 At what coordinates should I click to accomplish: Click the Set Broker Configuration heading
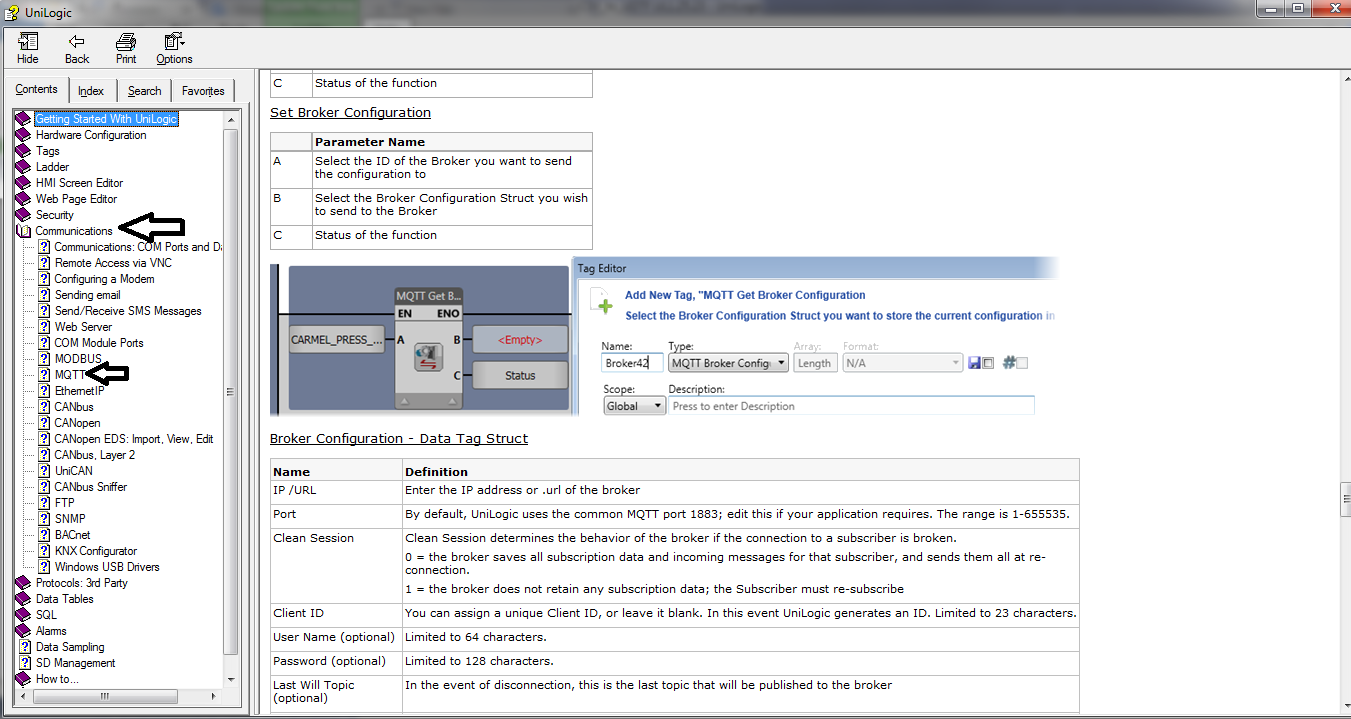tap(350, 113)
